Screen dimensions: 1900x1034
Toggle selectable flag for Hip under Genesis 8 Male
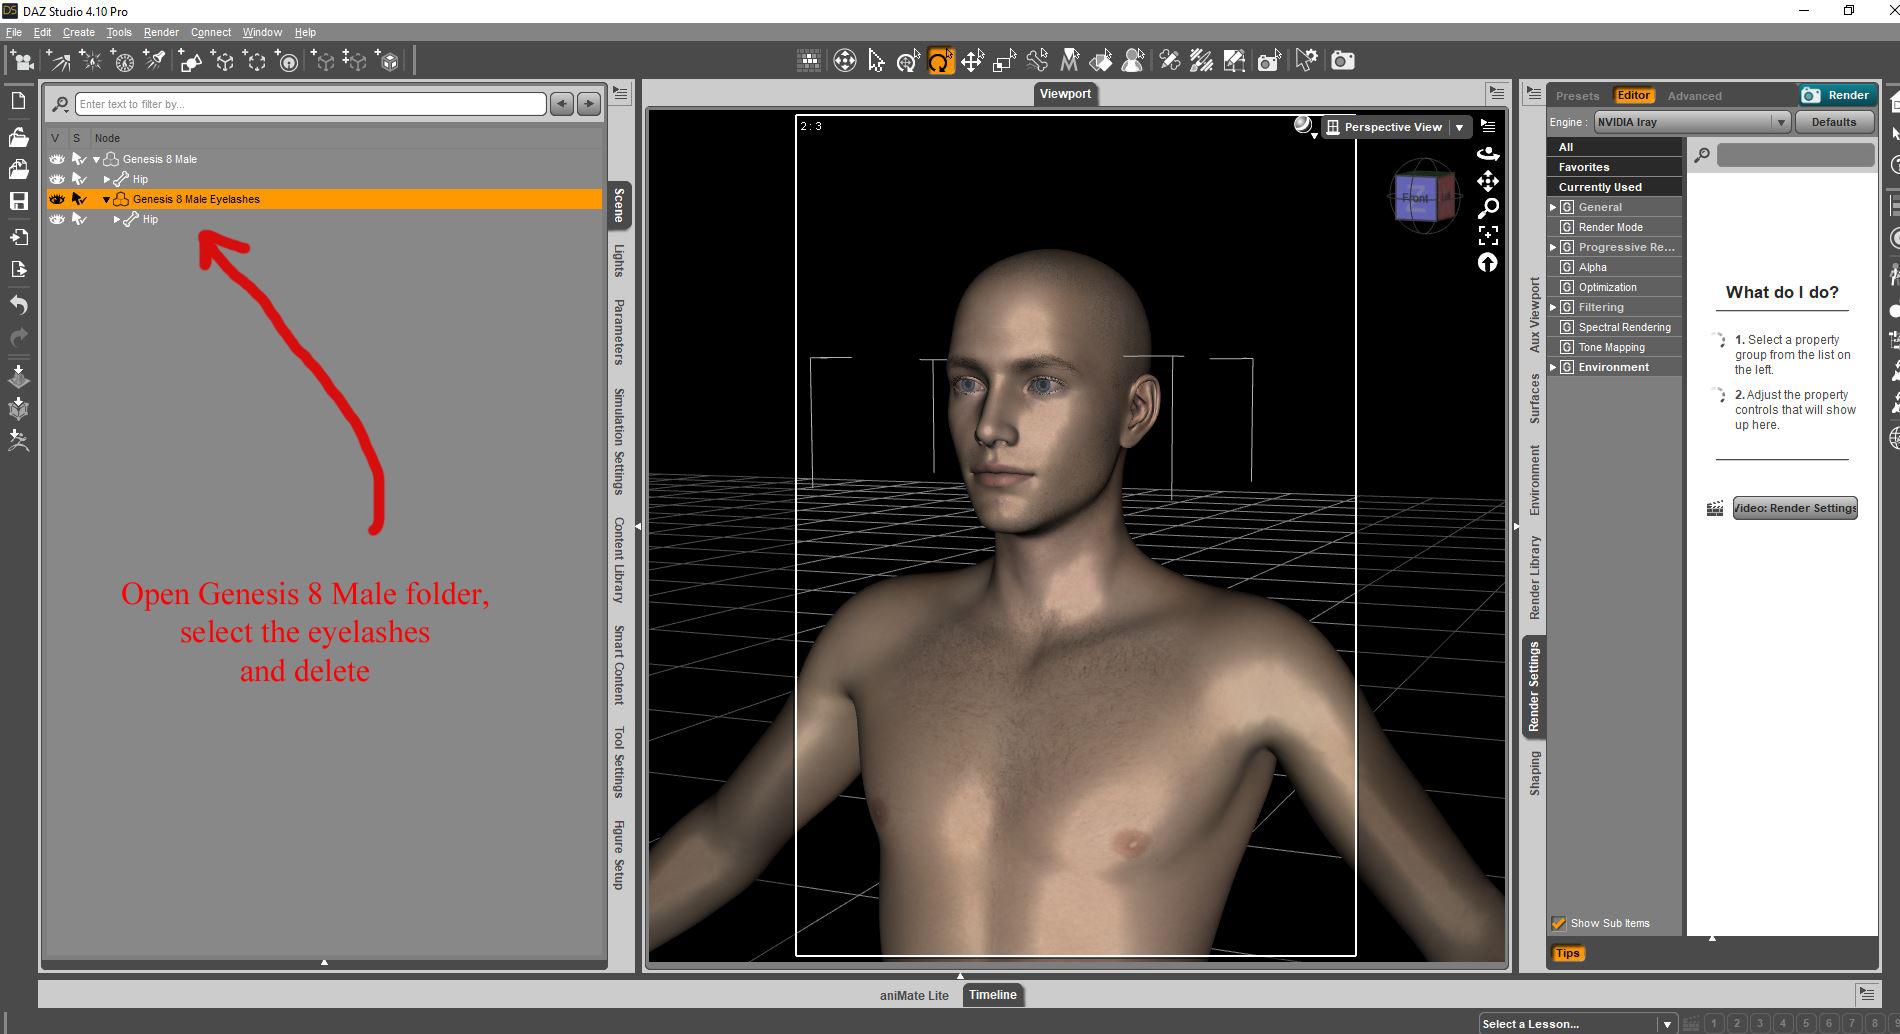[x=79, y=179]
